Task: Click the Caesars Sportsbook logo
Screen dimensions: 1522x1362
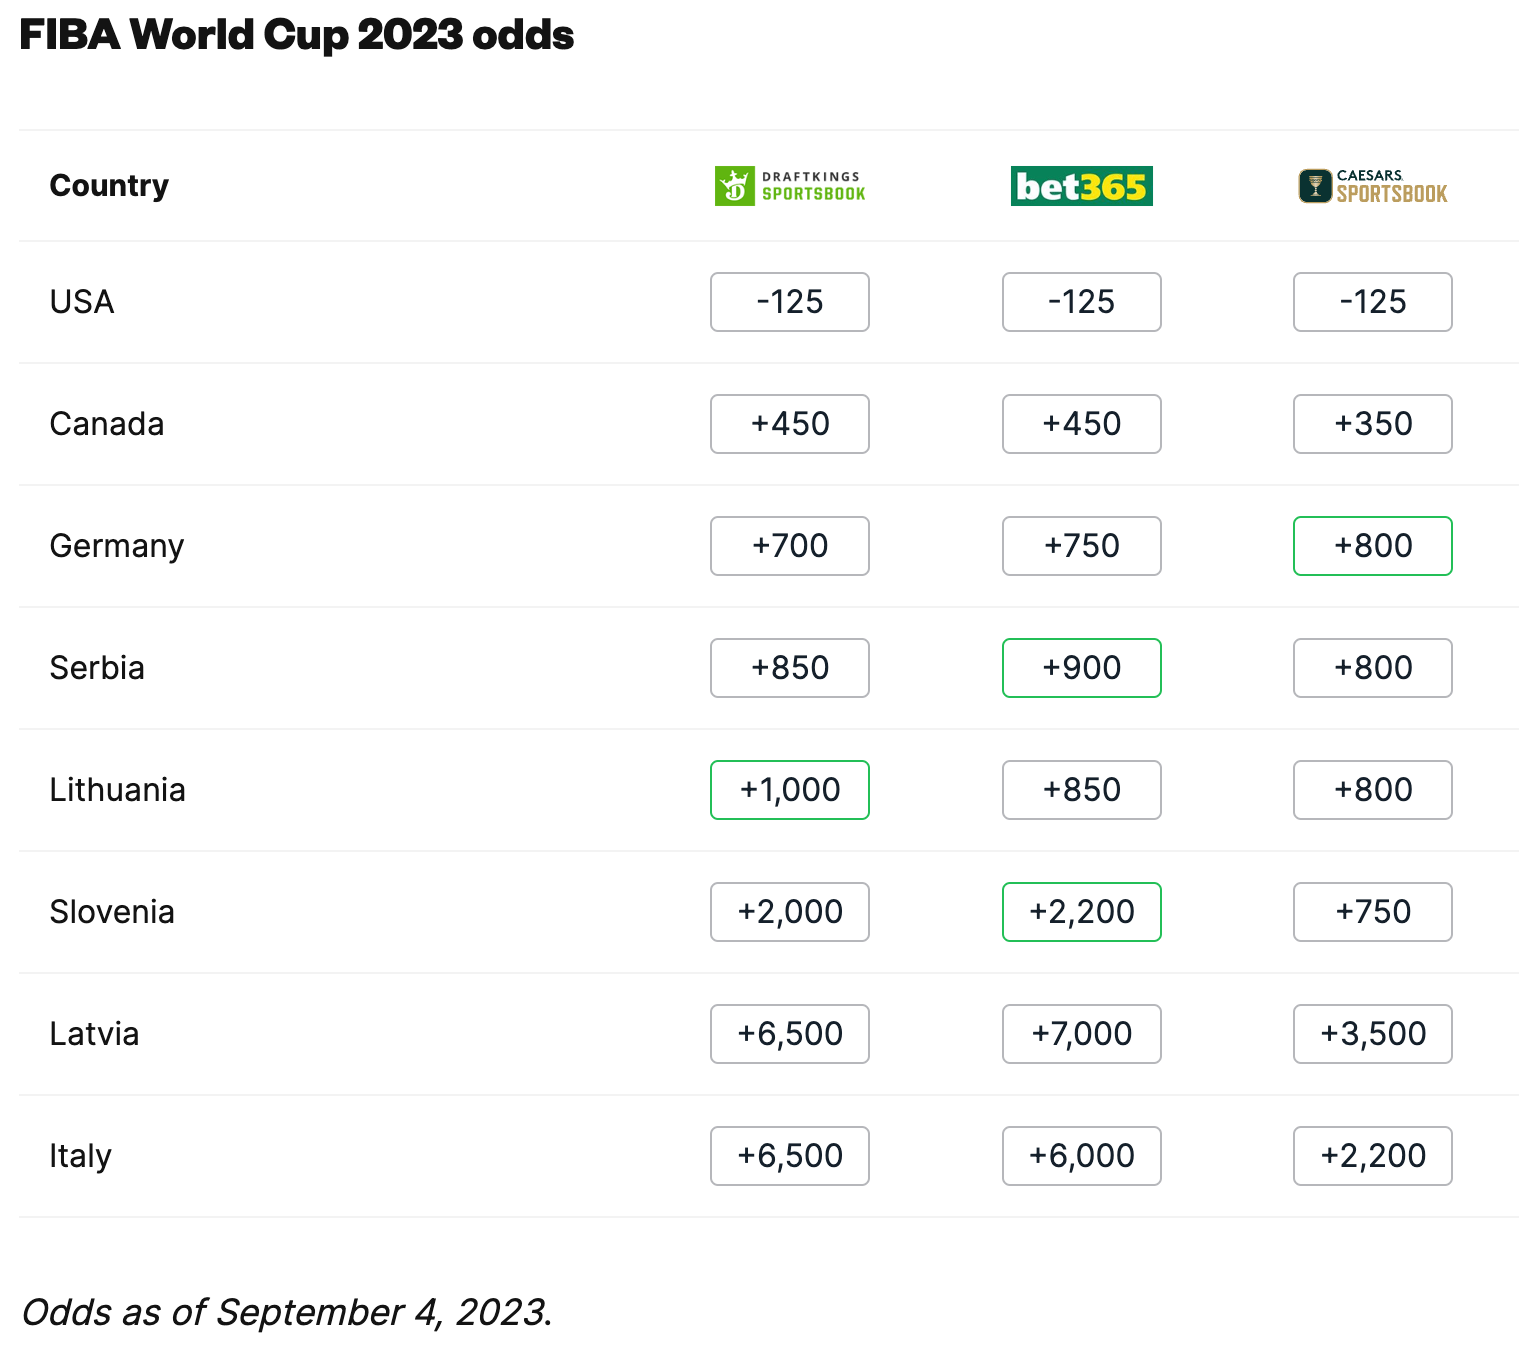Action: coord(1373,186)
